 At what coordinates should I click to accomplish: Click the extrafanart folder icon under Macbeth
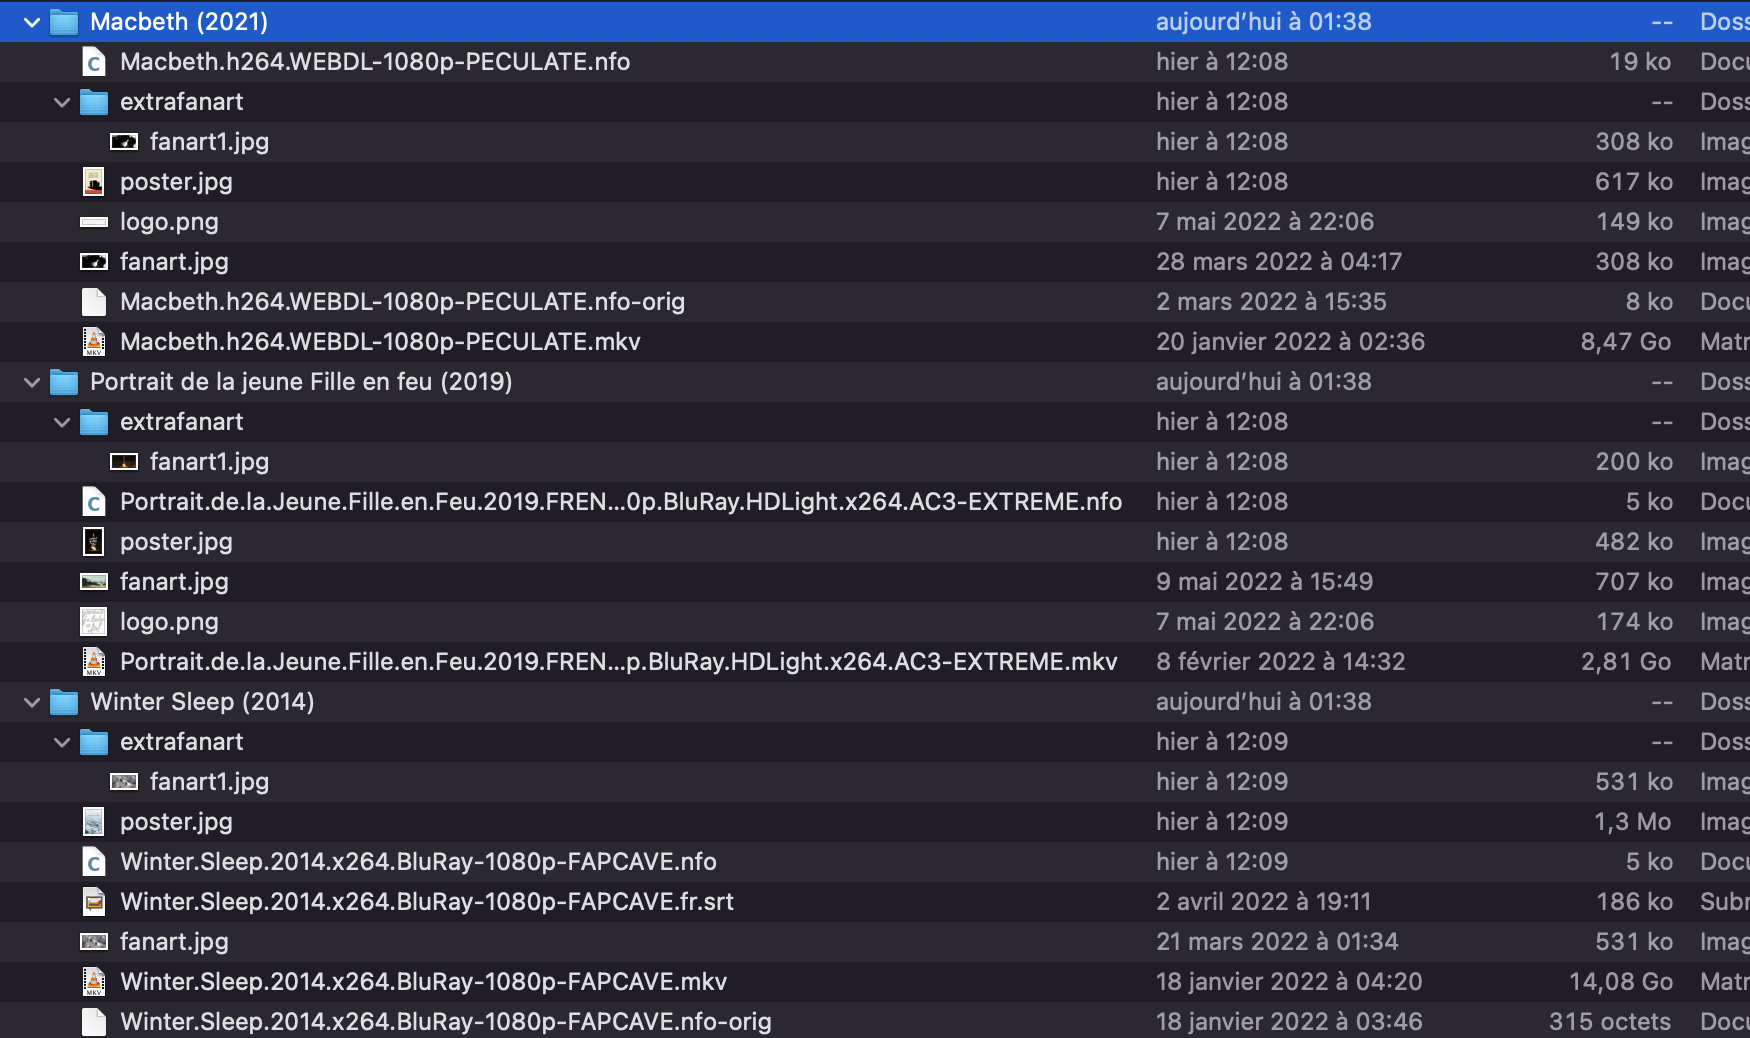pos(94,102)
